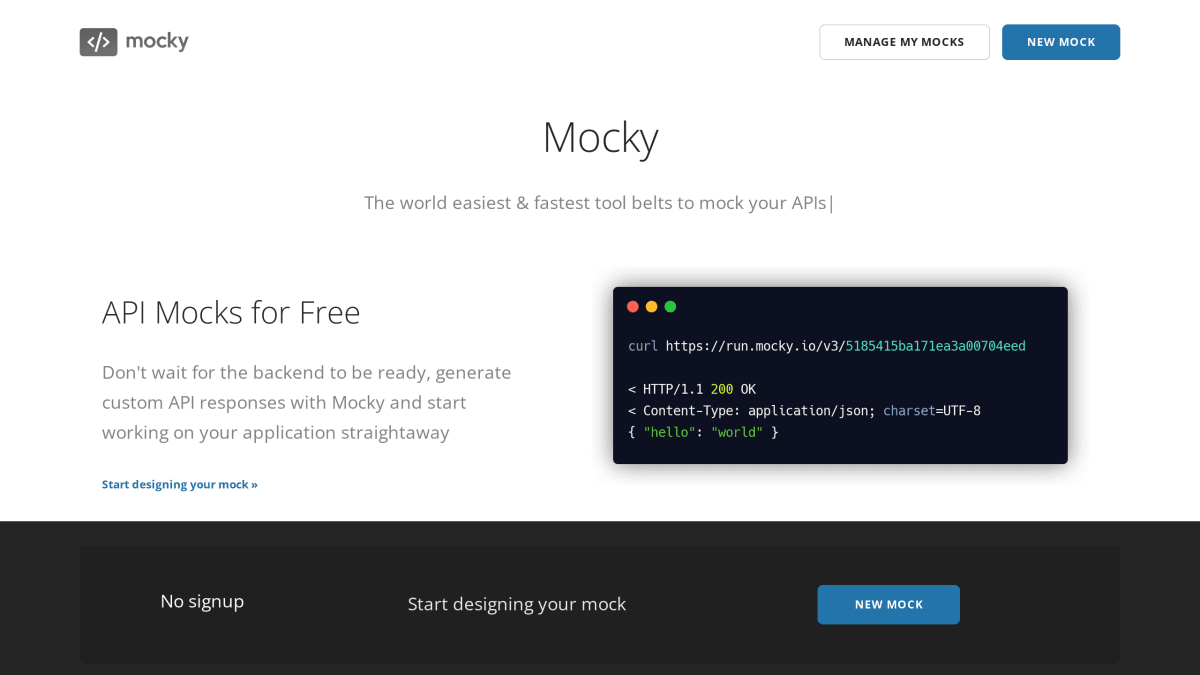Click the curl URL line in the terminal
Image resolution: width=1200 pixels, height=675 pixels.
click(827, 346)
